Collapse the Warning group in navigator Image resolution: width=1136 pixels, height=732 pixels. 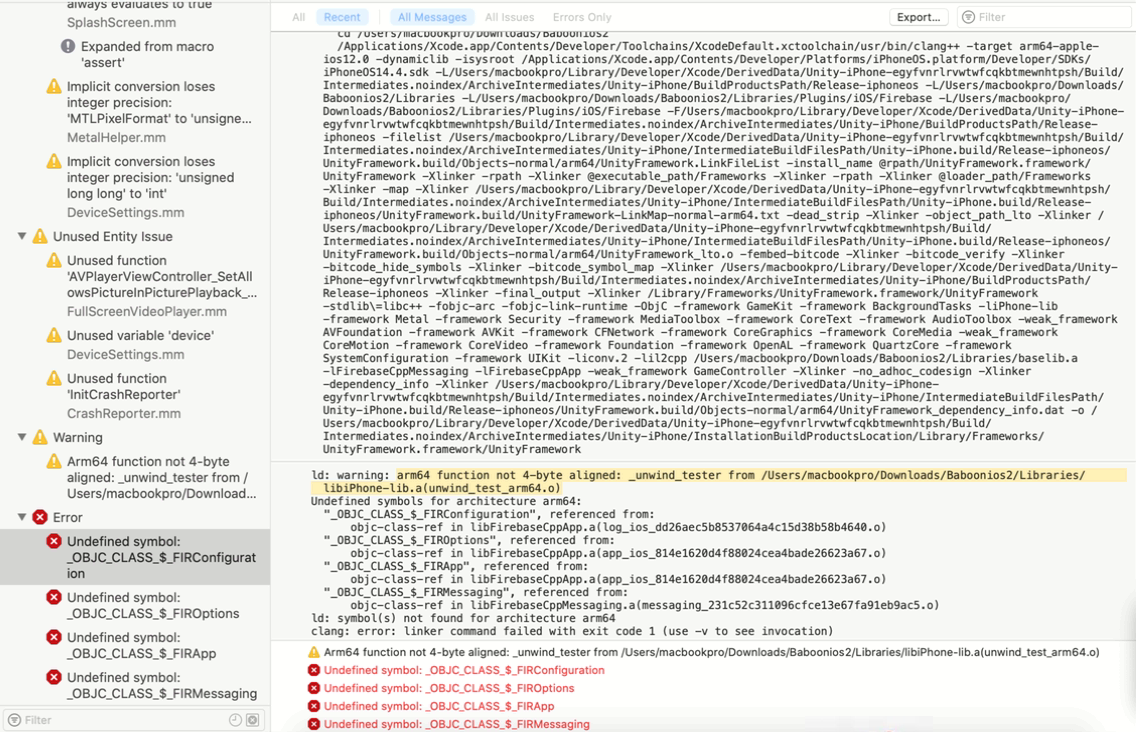[22, 437]
